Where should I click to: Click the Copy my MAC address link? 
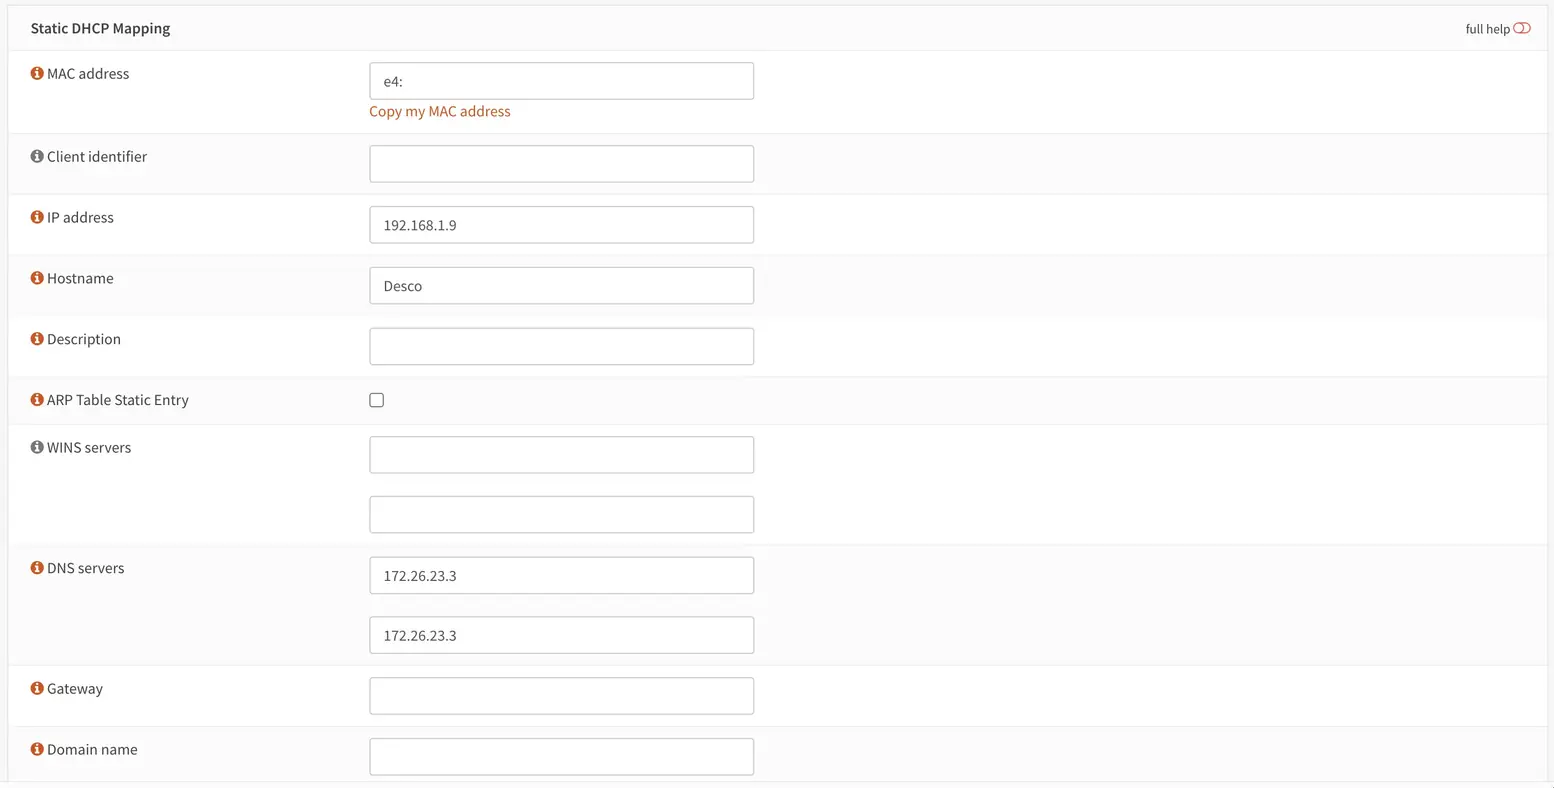point(440,111)
